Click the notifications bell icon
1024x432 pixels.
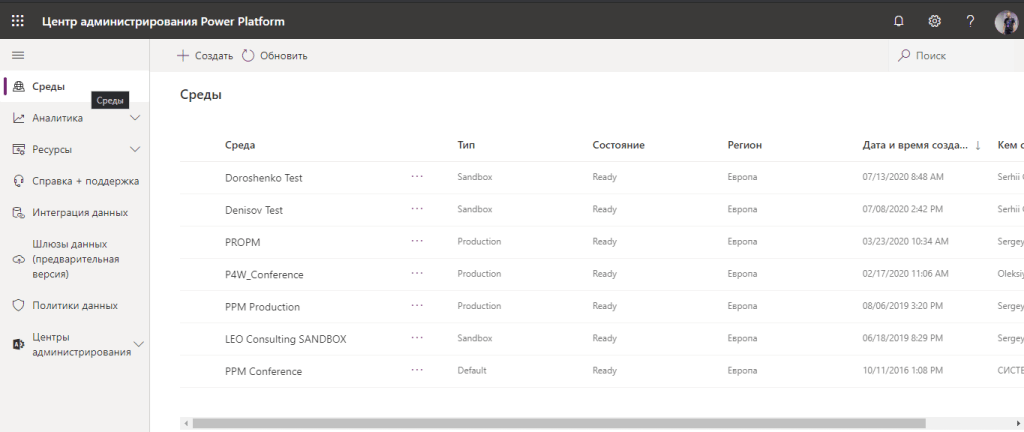click(898, 20)
